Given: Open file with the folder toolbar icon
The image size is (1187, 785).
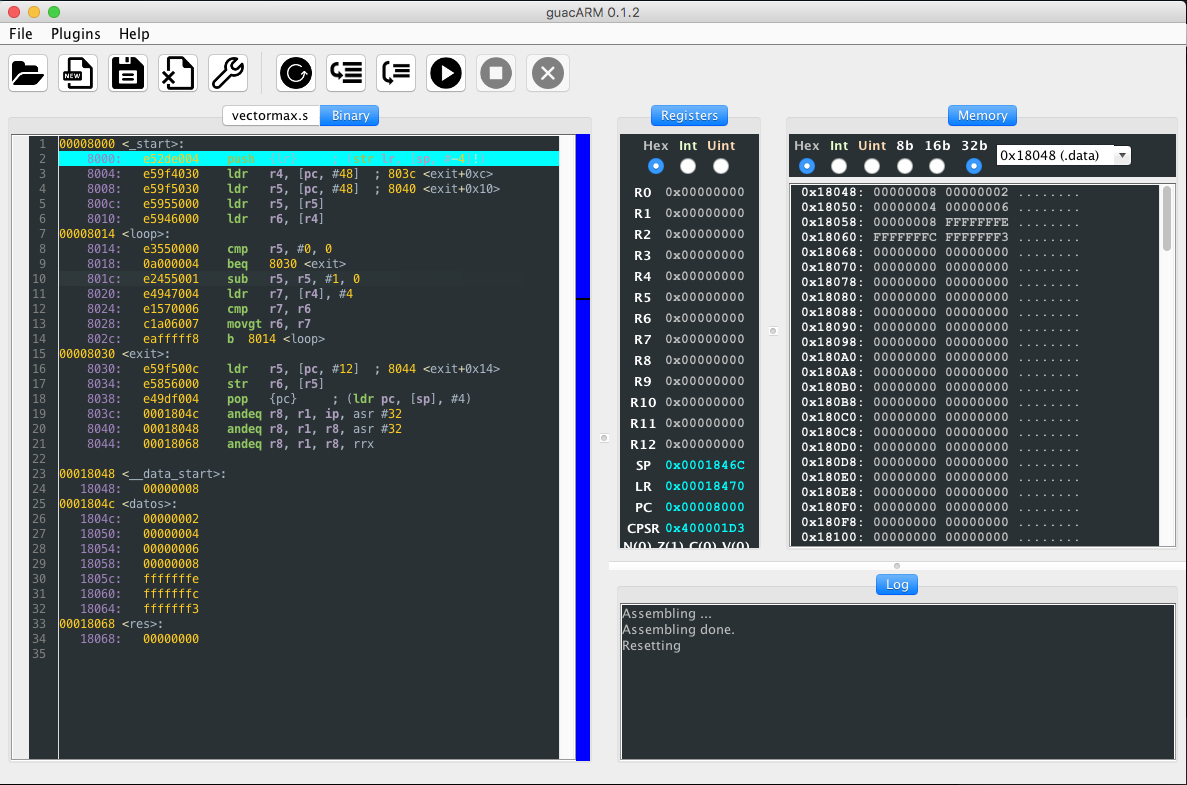Looking at the screenshot, I should pos(28,73).
